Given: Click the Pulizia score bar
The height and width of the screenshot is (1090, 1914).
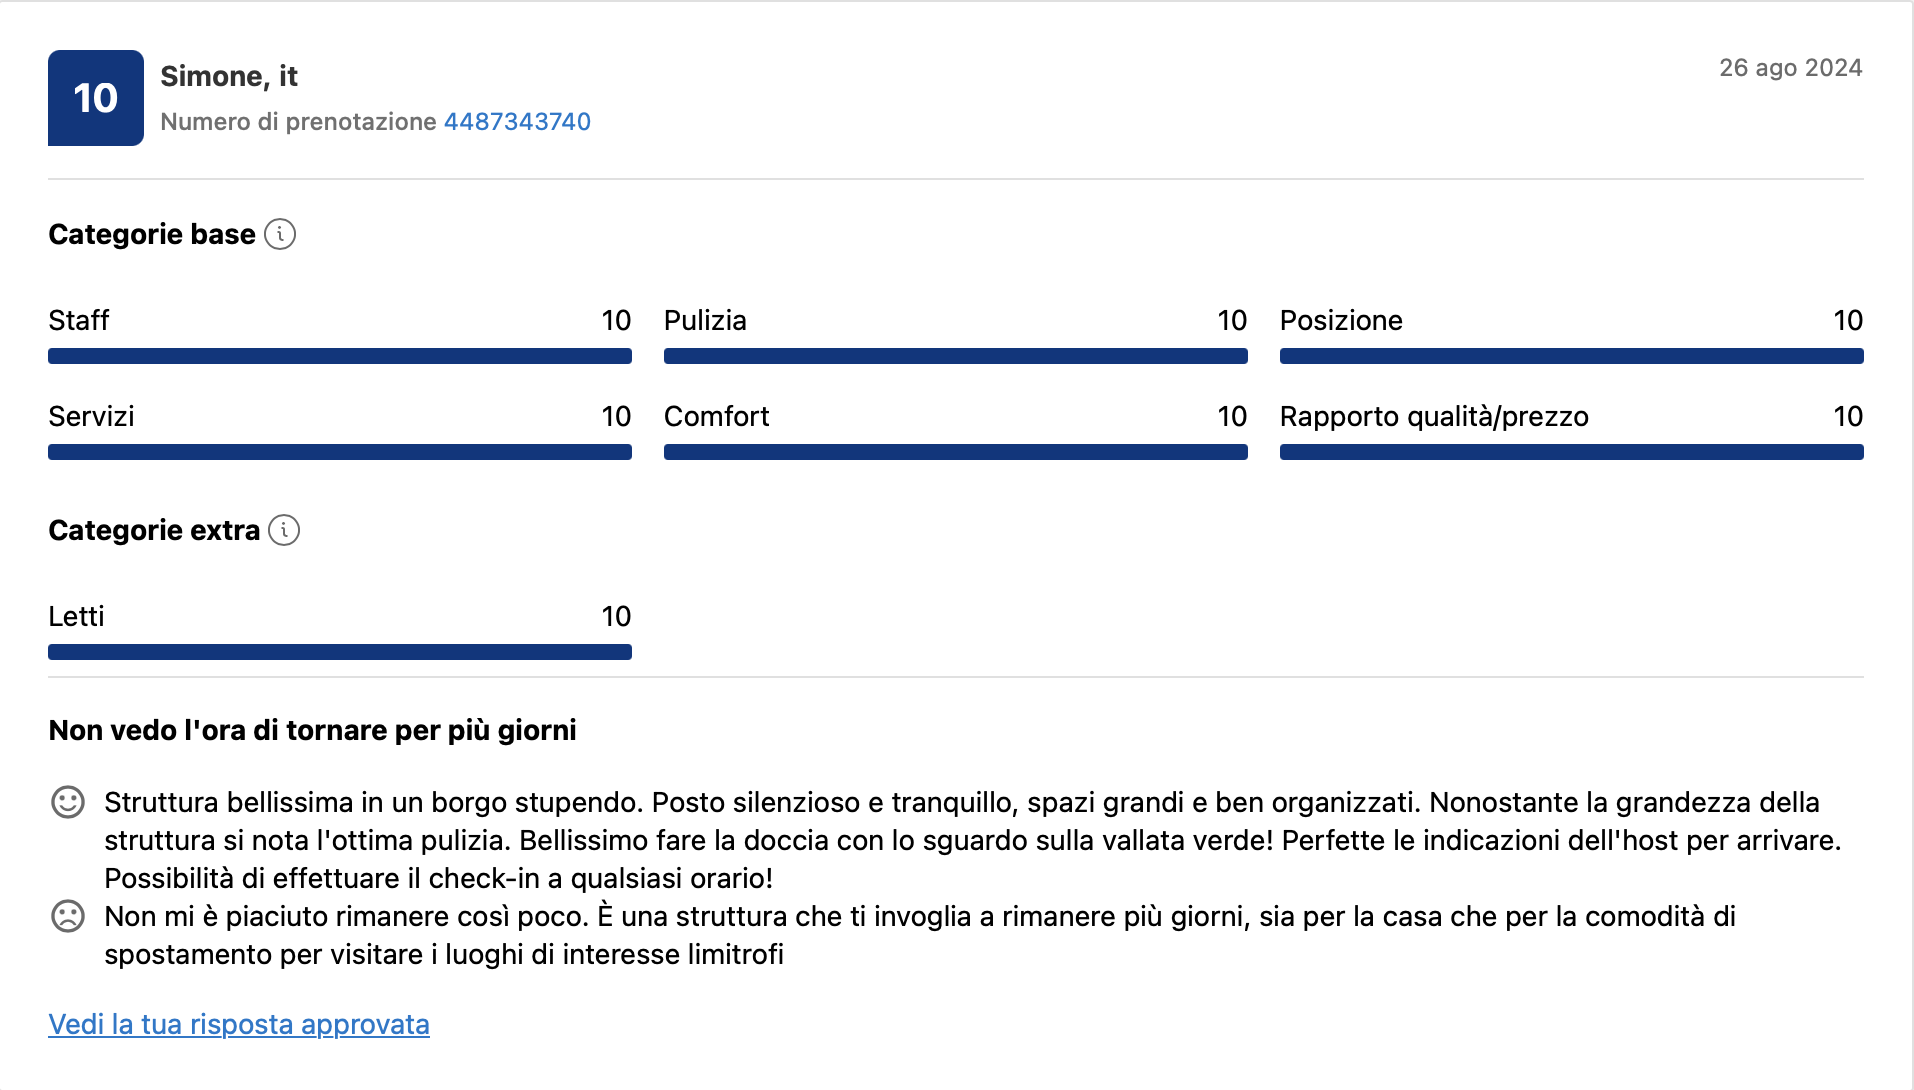Looking at the screenshot, I should click(955, 356).
